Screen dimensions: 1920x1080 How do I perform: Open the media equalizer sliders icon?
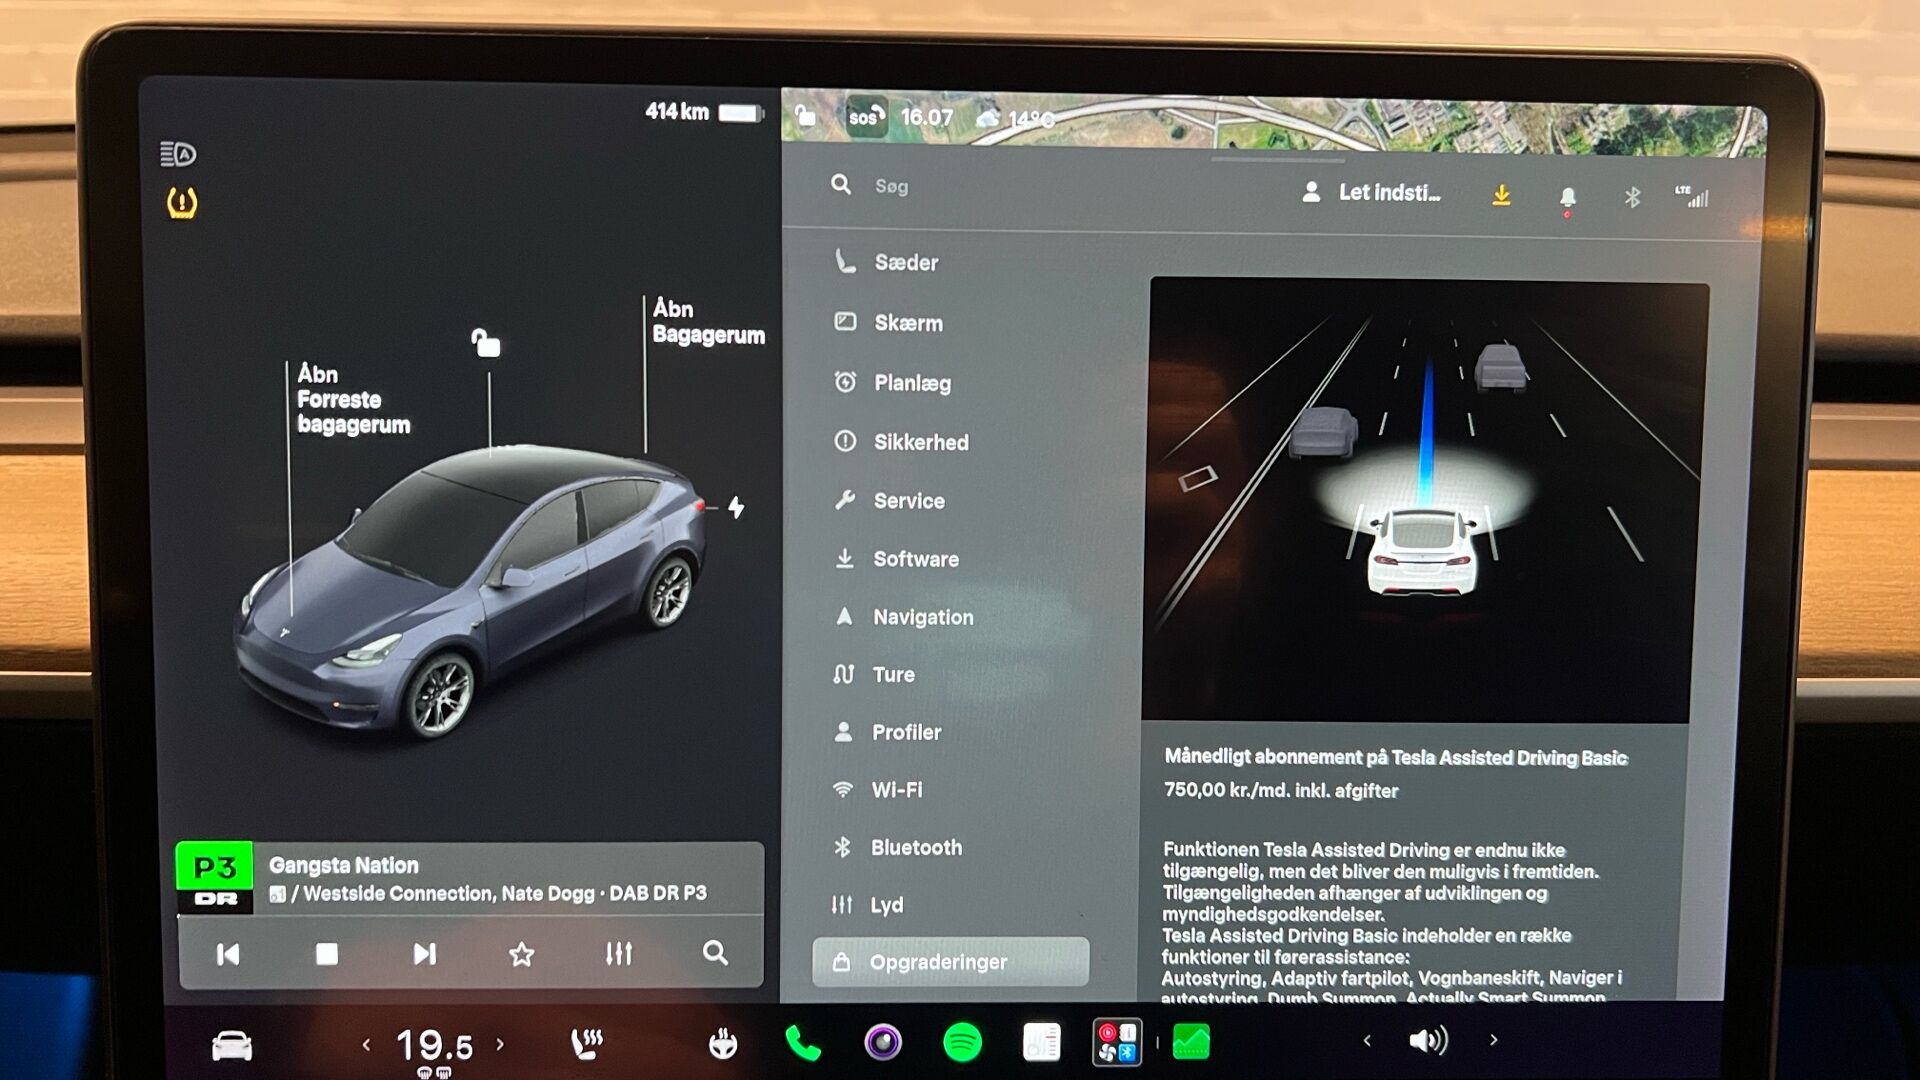[619, 953]
